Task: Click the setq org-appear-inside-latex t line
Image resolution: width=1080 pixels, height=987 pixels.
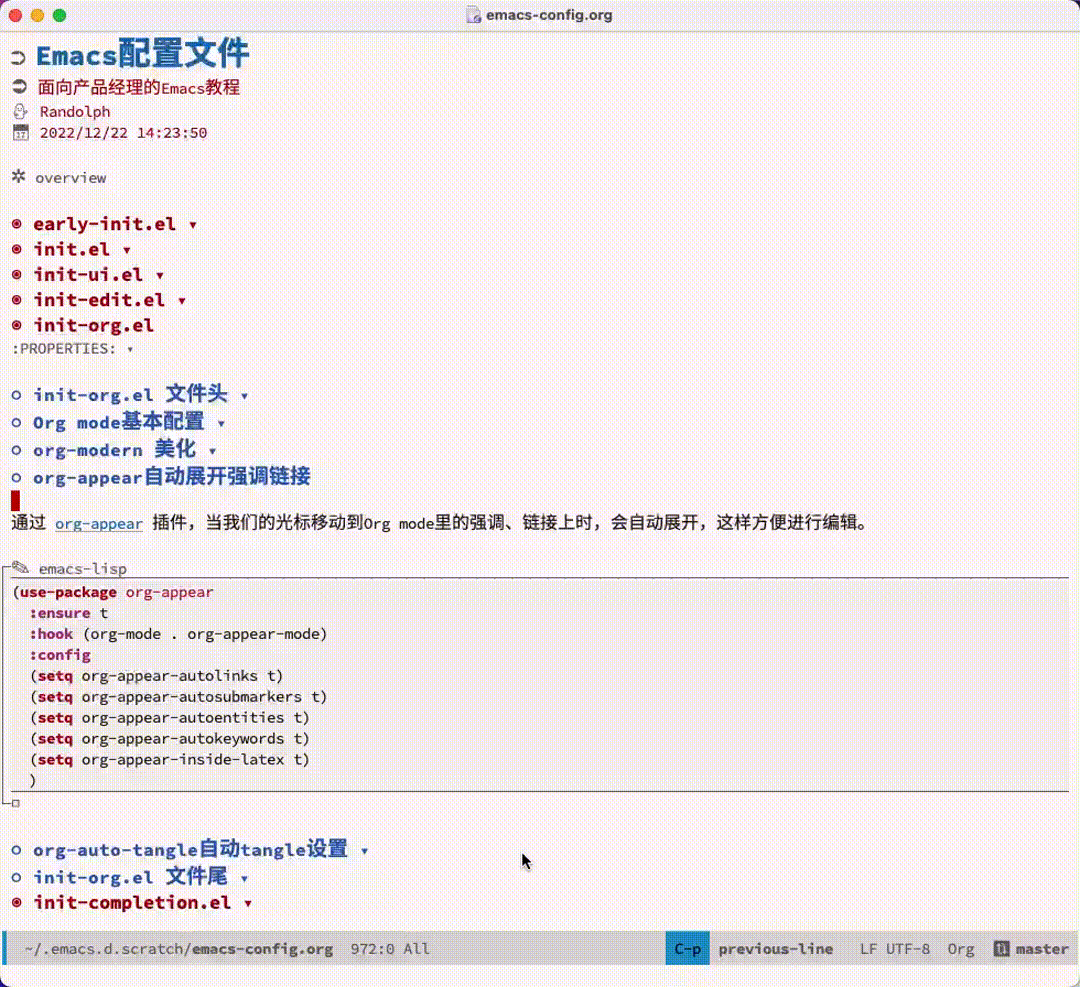Action: pos(169,760)
